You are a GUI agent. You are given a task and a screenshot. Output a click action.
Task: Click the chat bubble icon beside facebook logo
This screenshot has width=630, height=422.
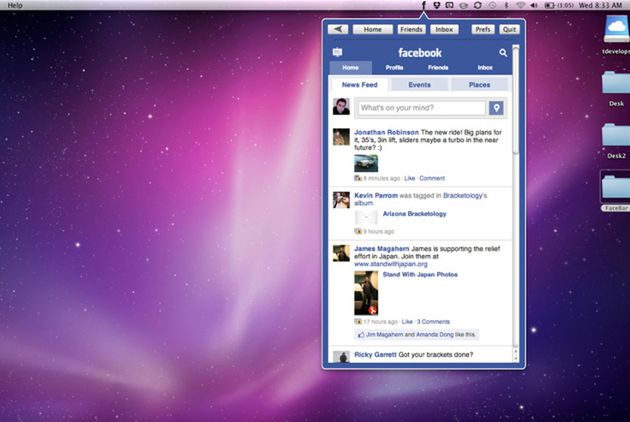338,52
